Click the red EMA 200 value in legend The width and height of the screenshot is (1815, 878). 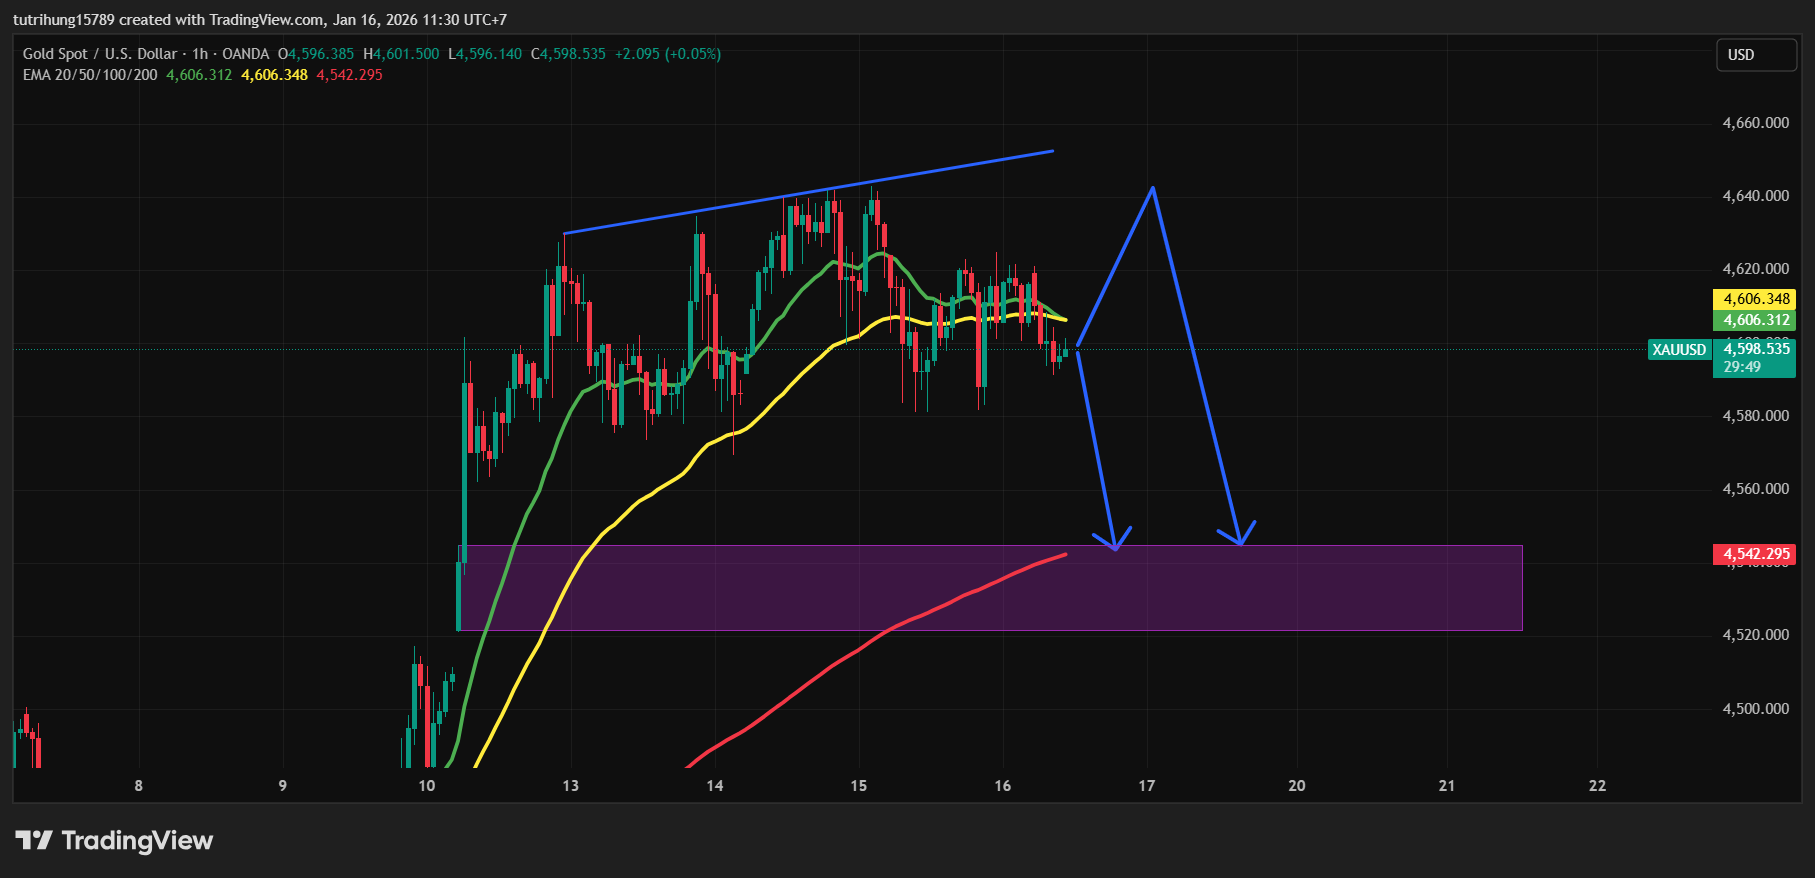[x=349, y=75]
